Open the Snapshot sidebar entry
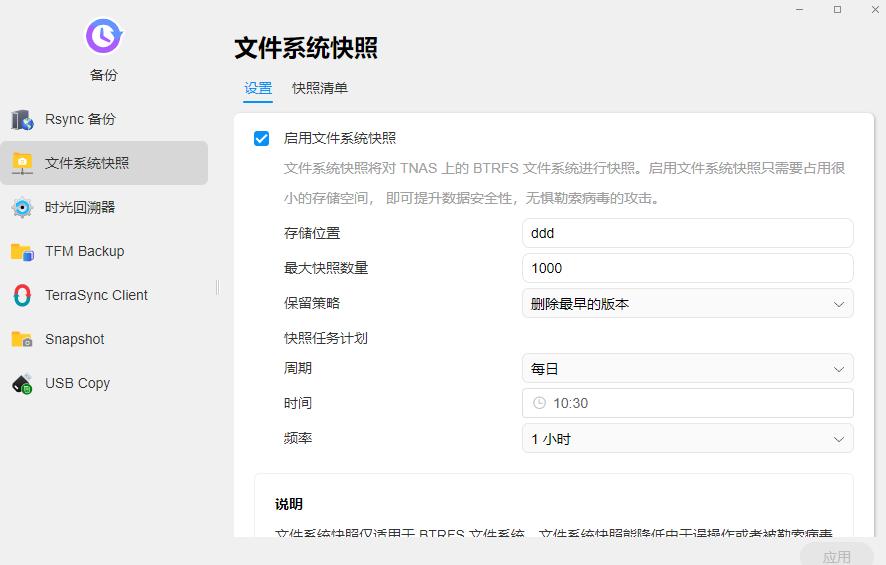 (x=104, y=339)
